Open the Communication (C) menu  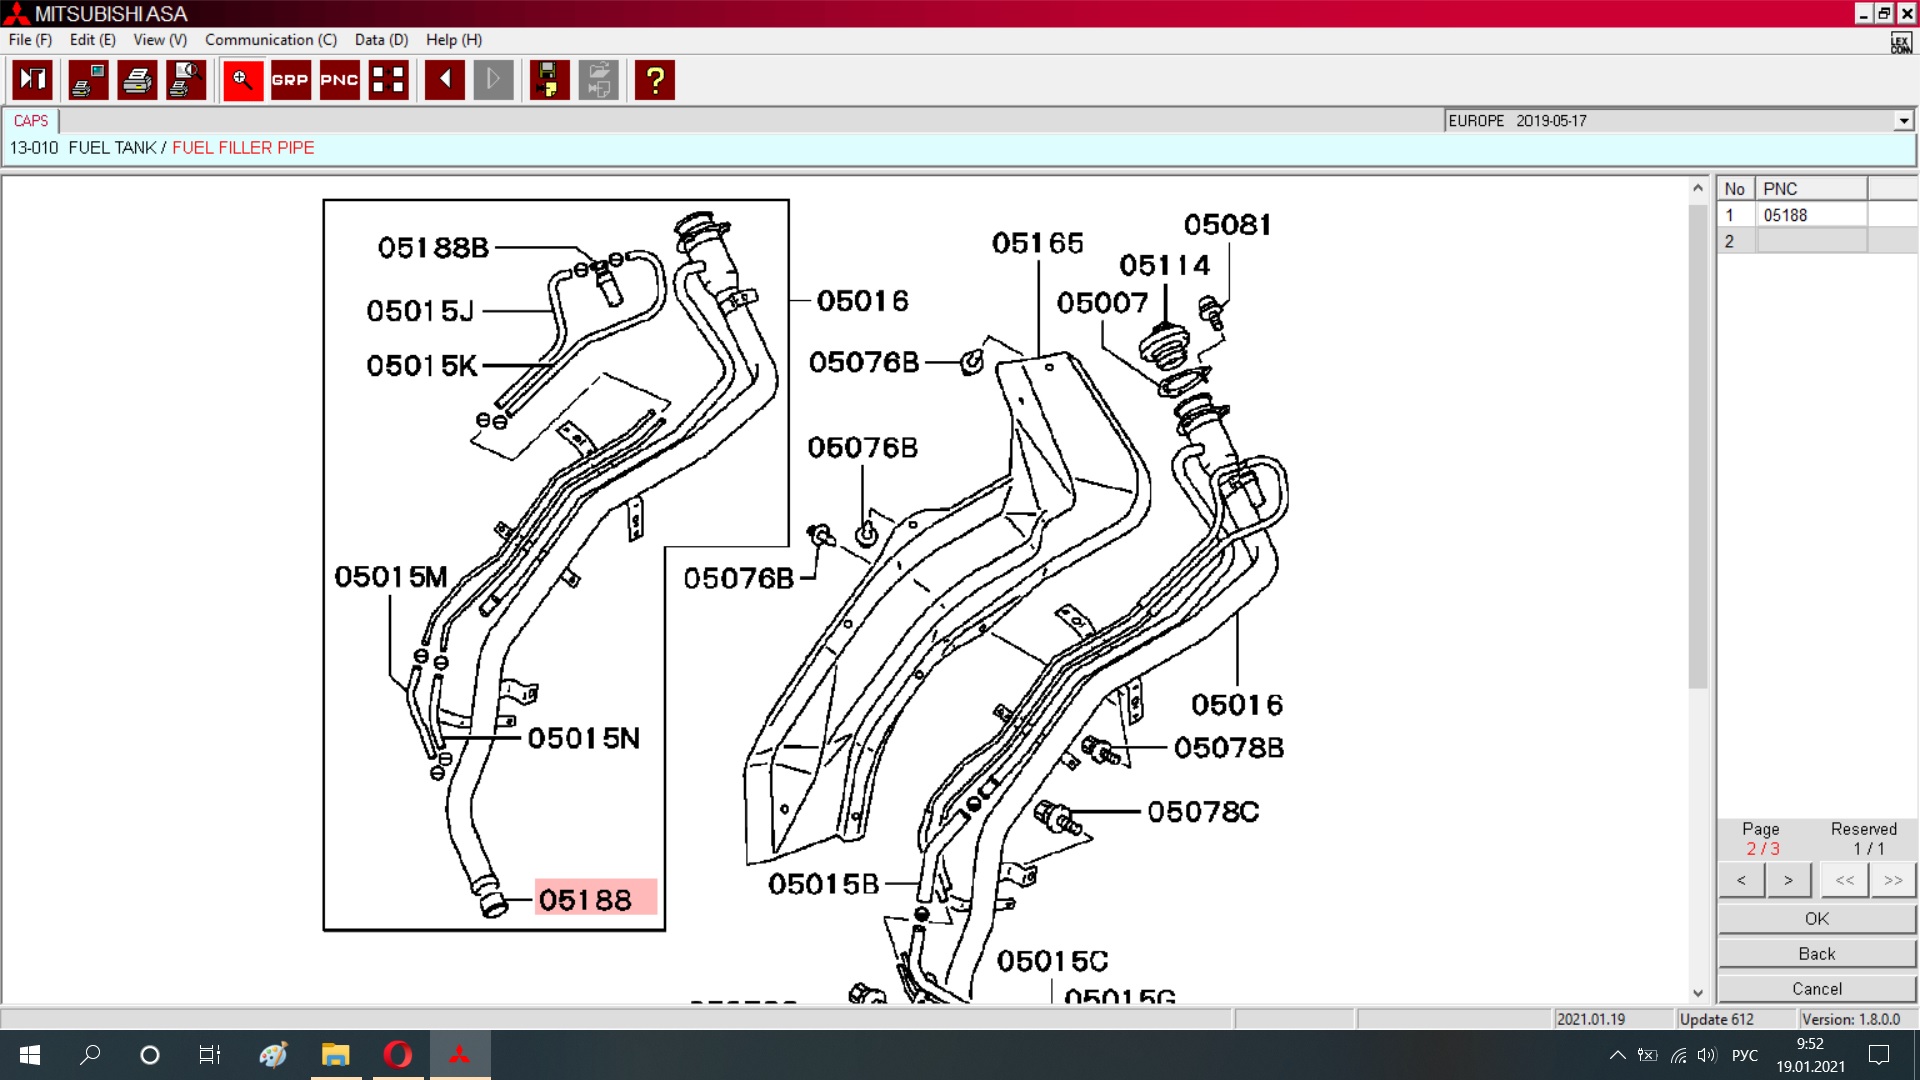click(x=270, y=40)
